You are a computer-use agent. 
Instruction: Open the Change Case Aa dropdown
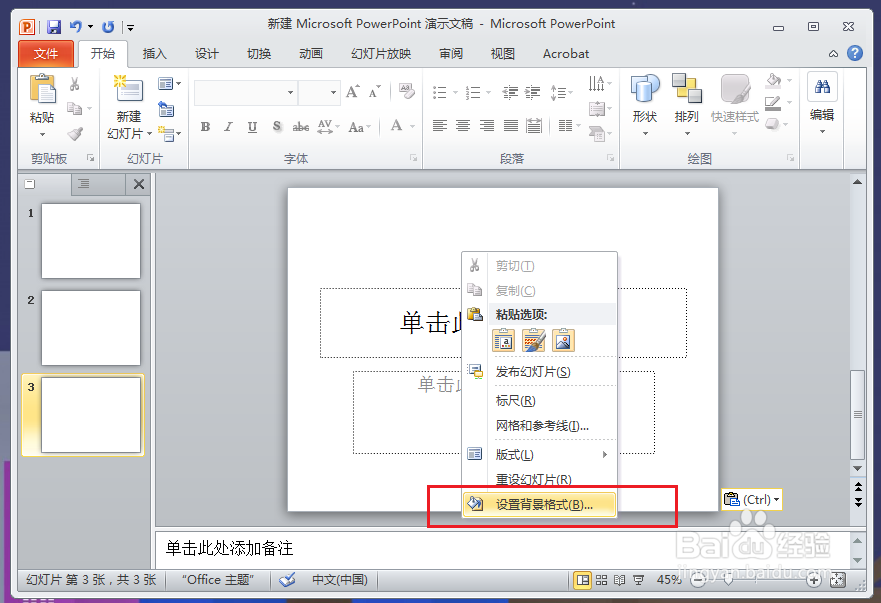click(x=359, y=127)
